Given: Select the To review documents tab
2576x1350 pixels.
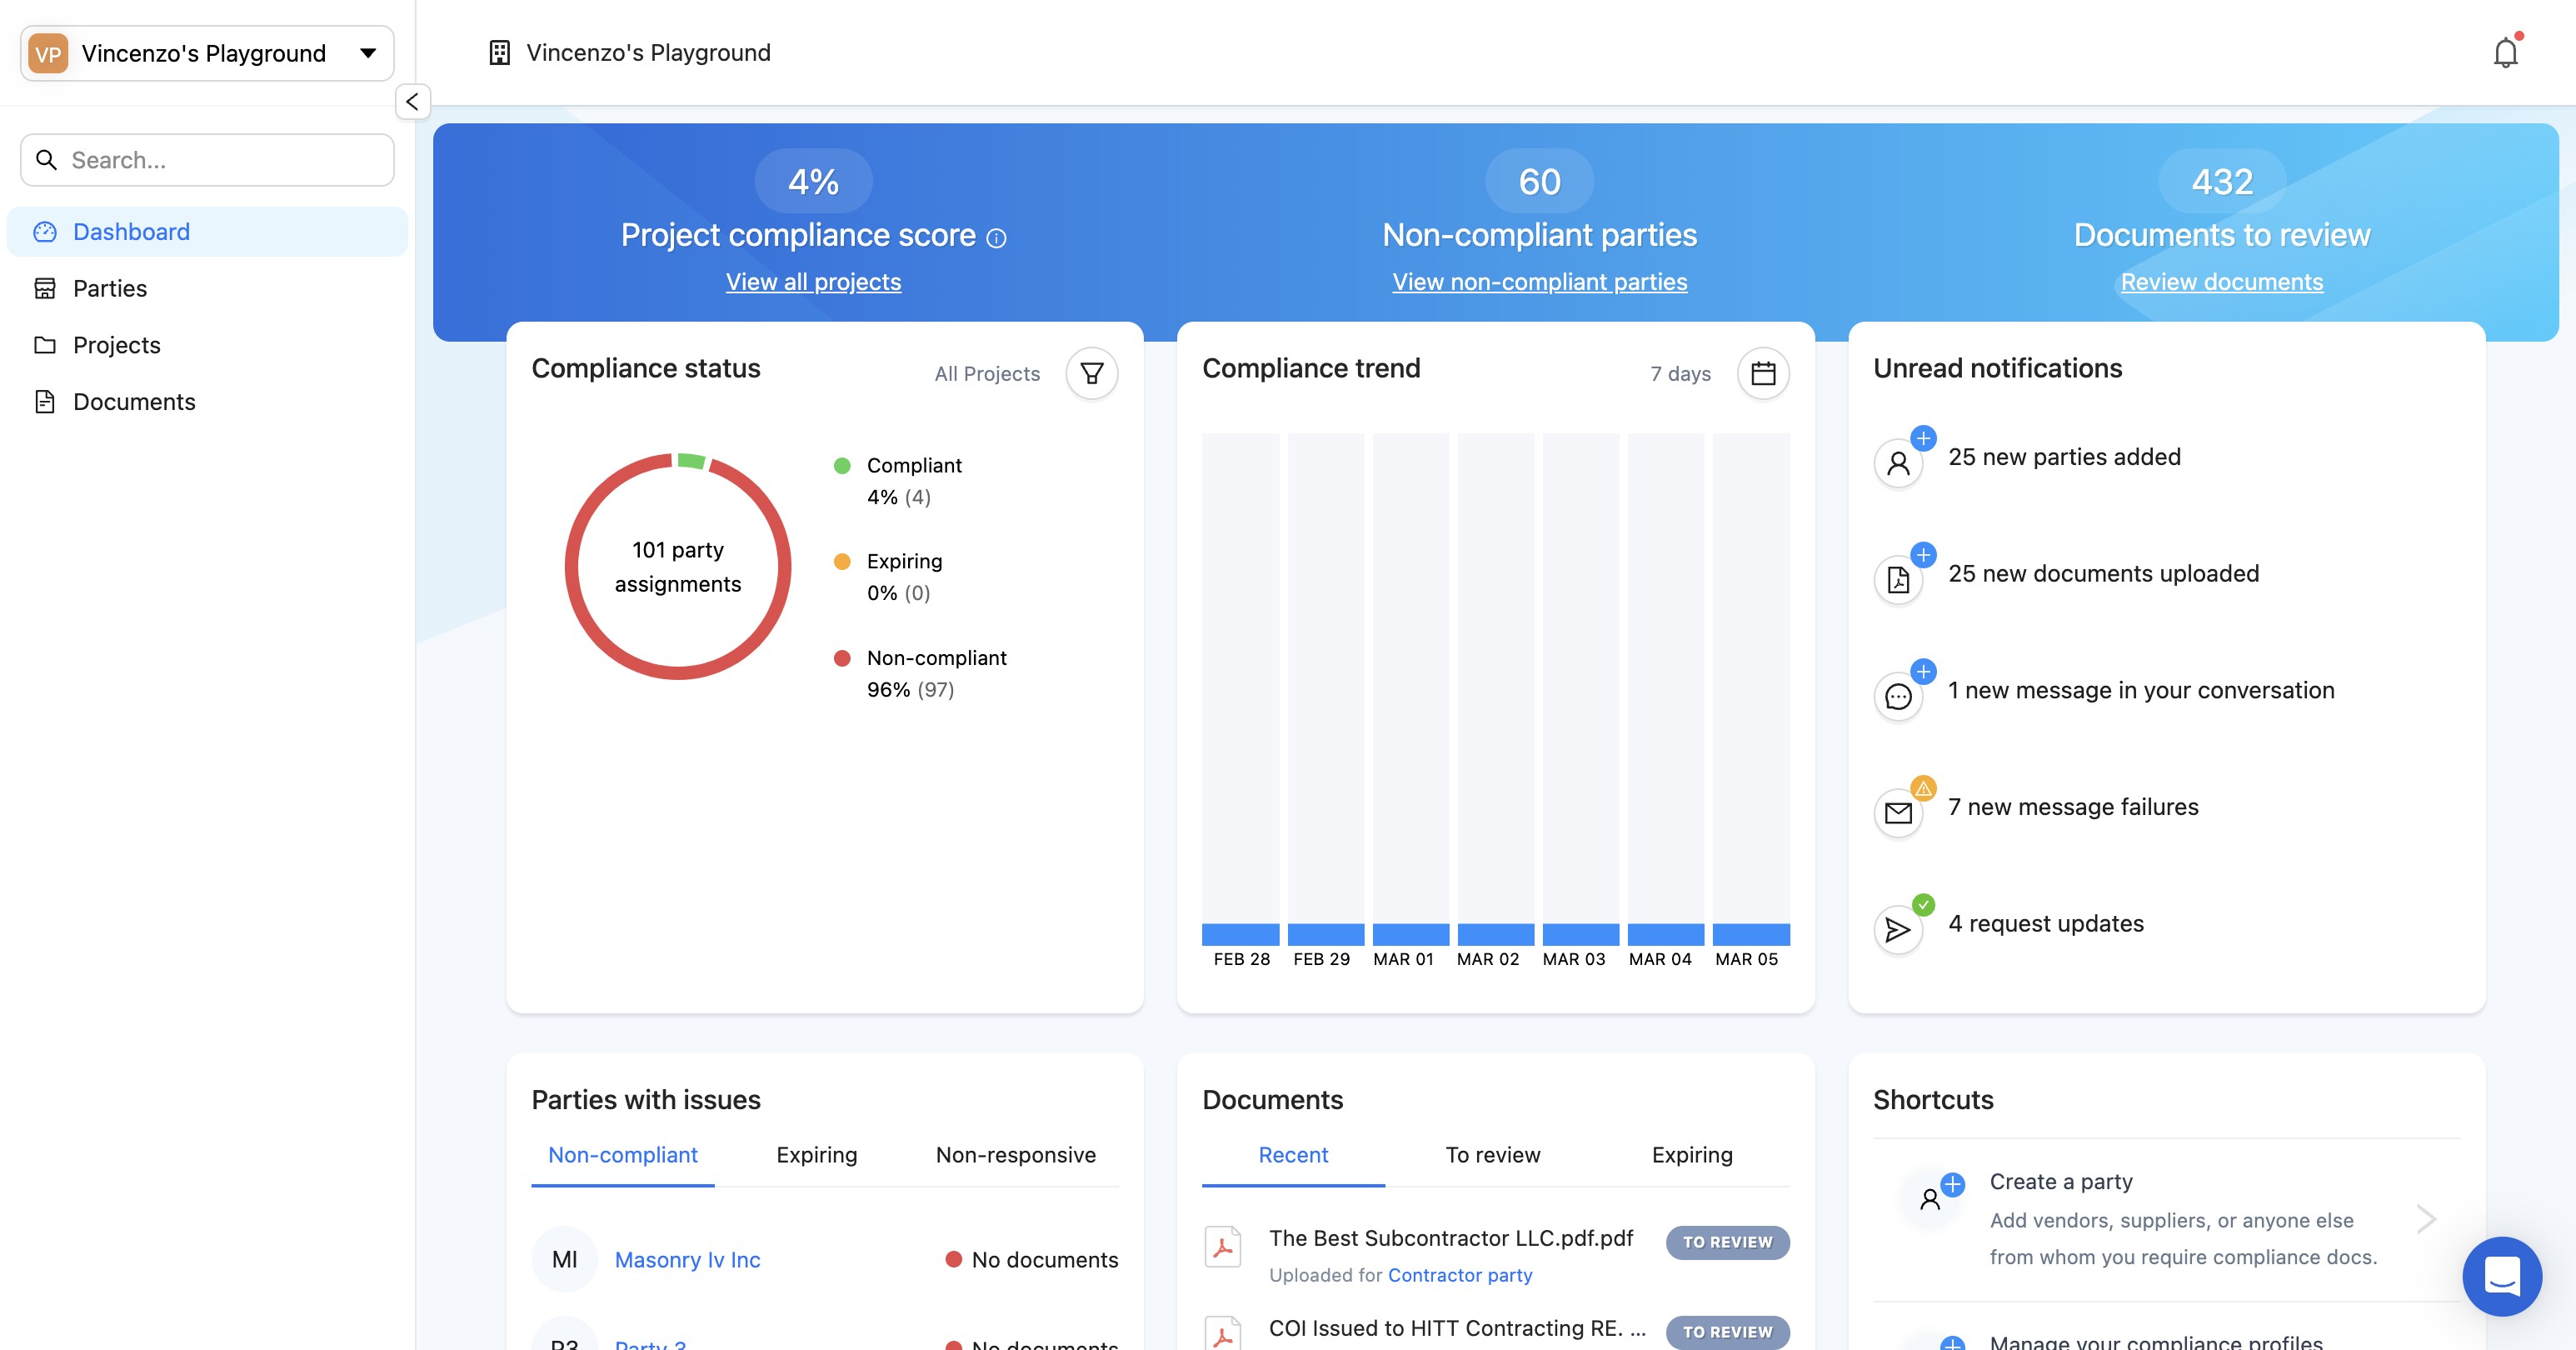Looking at the screenshot, I should click(1492, 1155).
